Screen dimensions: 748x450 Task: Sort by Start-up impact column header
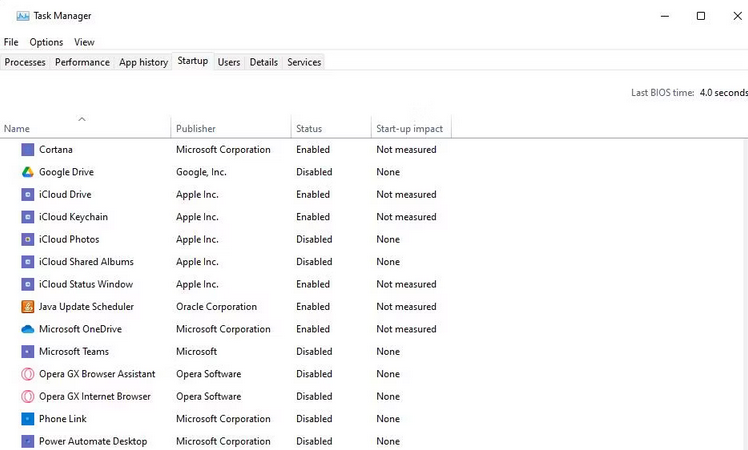(x=409, y=128)
